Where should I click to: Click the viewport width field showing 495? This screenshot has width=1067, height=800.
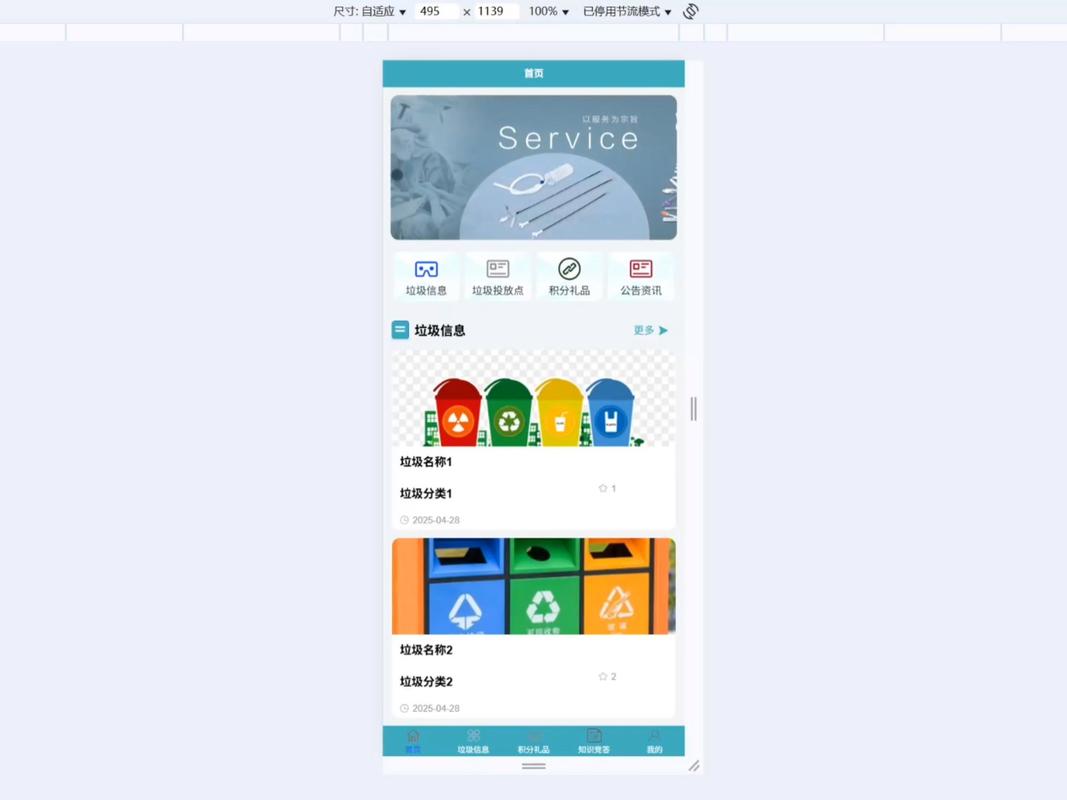coord(436,12)
